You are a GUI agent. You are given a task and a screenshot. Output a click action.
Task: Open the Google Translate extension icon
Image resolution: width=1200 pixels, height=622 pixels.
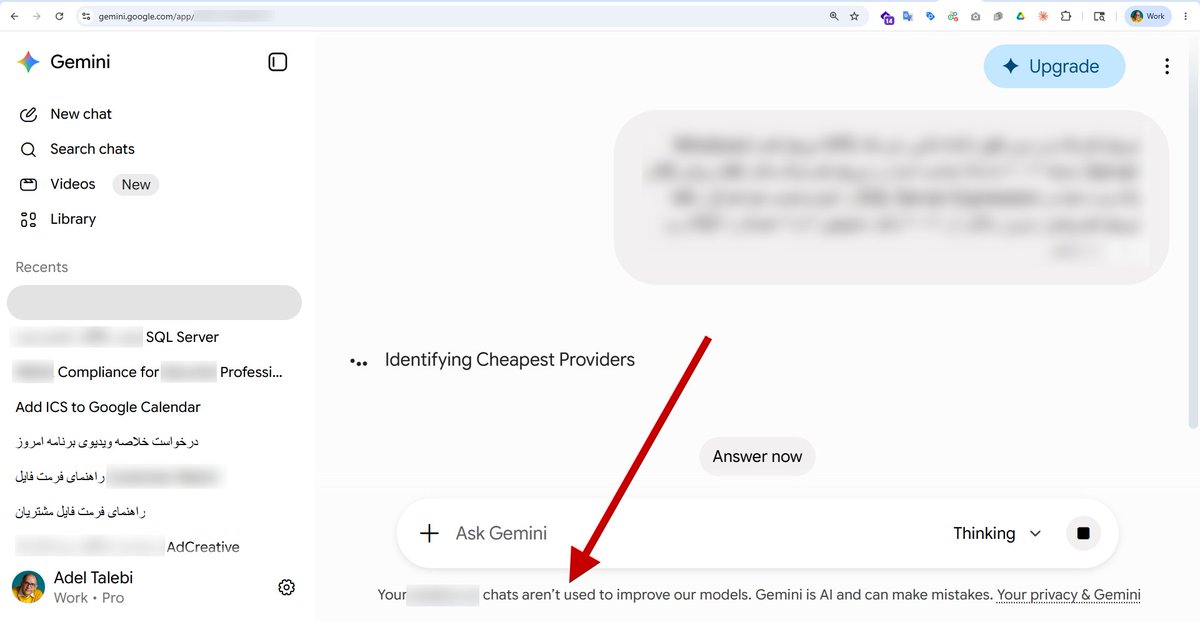(908, 16)
